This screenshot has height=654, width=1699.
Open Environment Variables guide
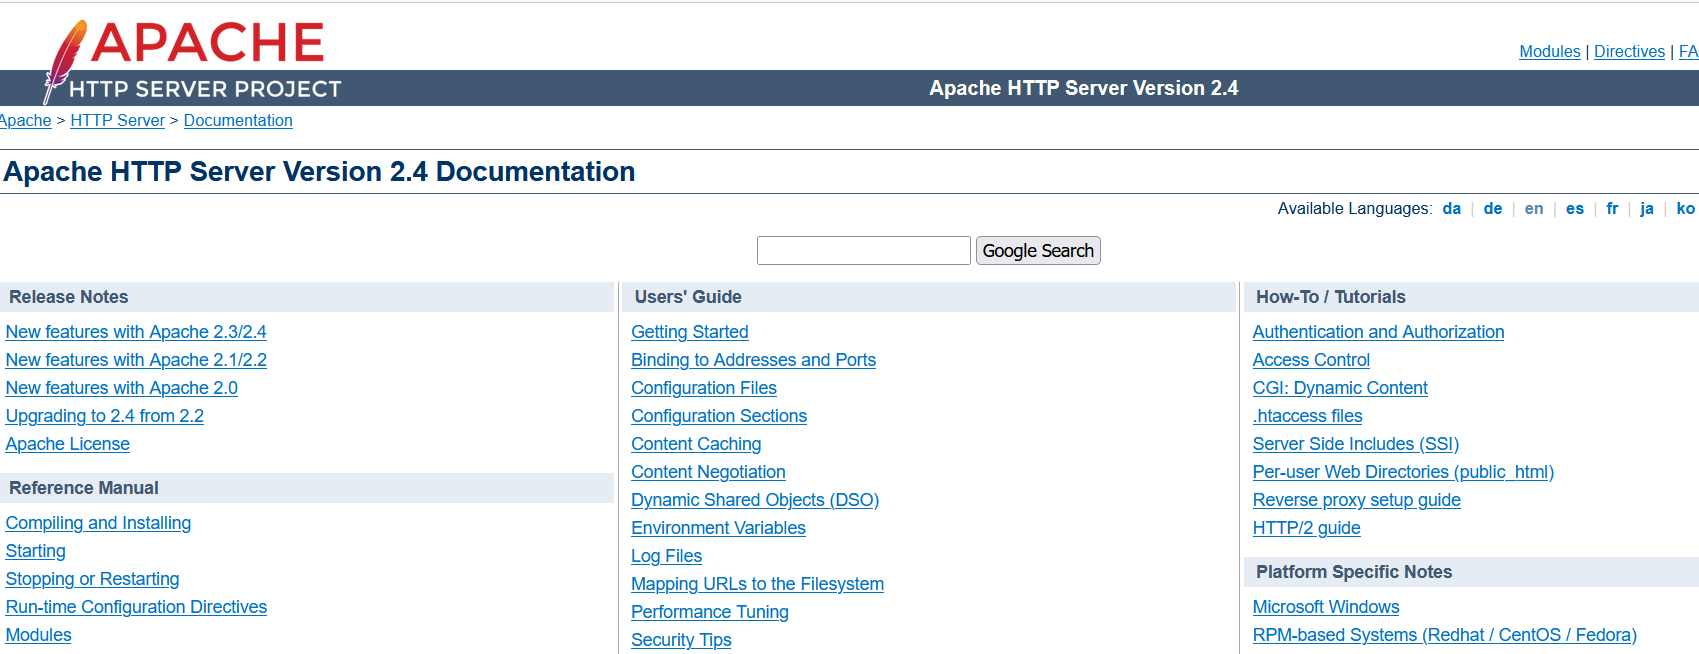pyautogui.click(x=718, y=528)
